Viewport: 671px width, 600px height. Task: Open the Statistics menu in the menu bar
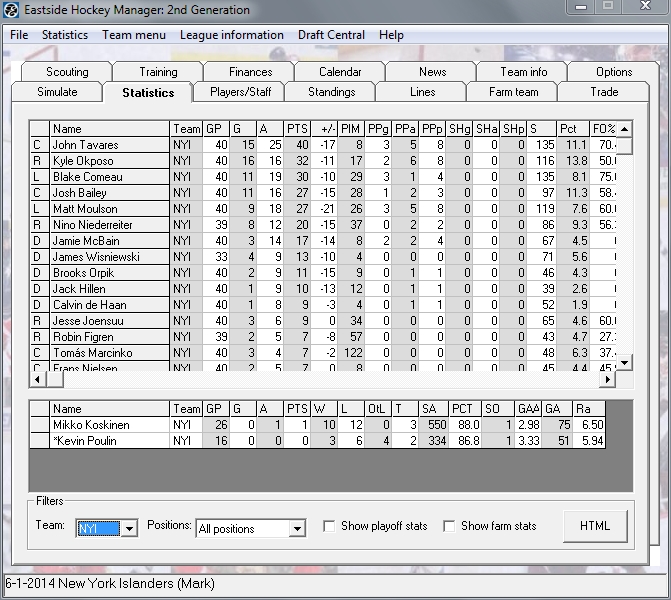65,35
